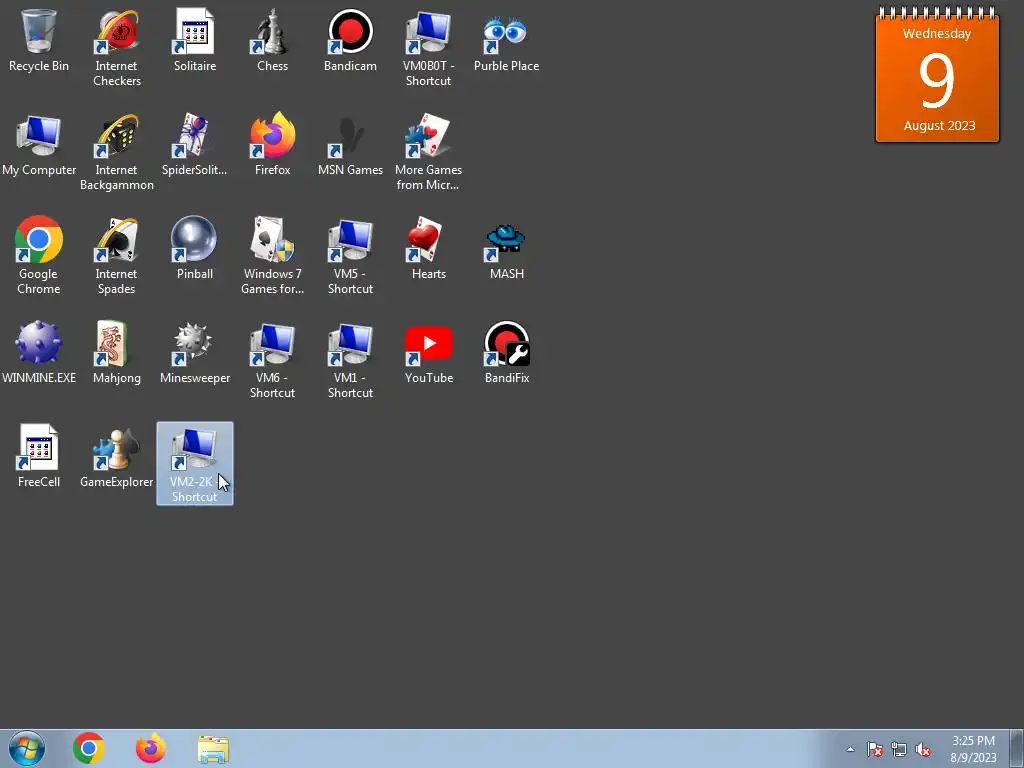Select the Purble Place shortcut
Viewport: 1024px width, 768px height.
point(506,42)
